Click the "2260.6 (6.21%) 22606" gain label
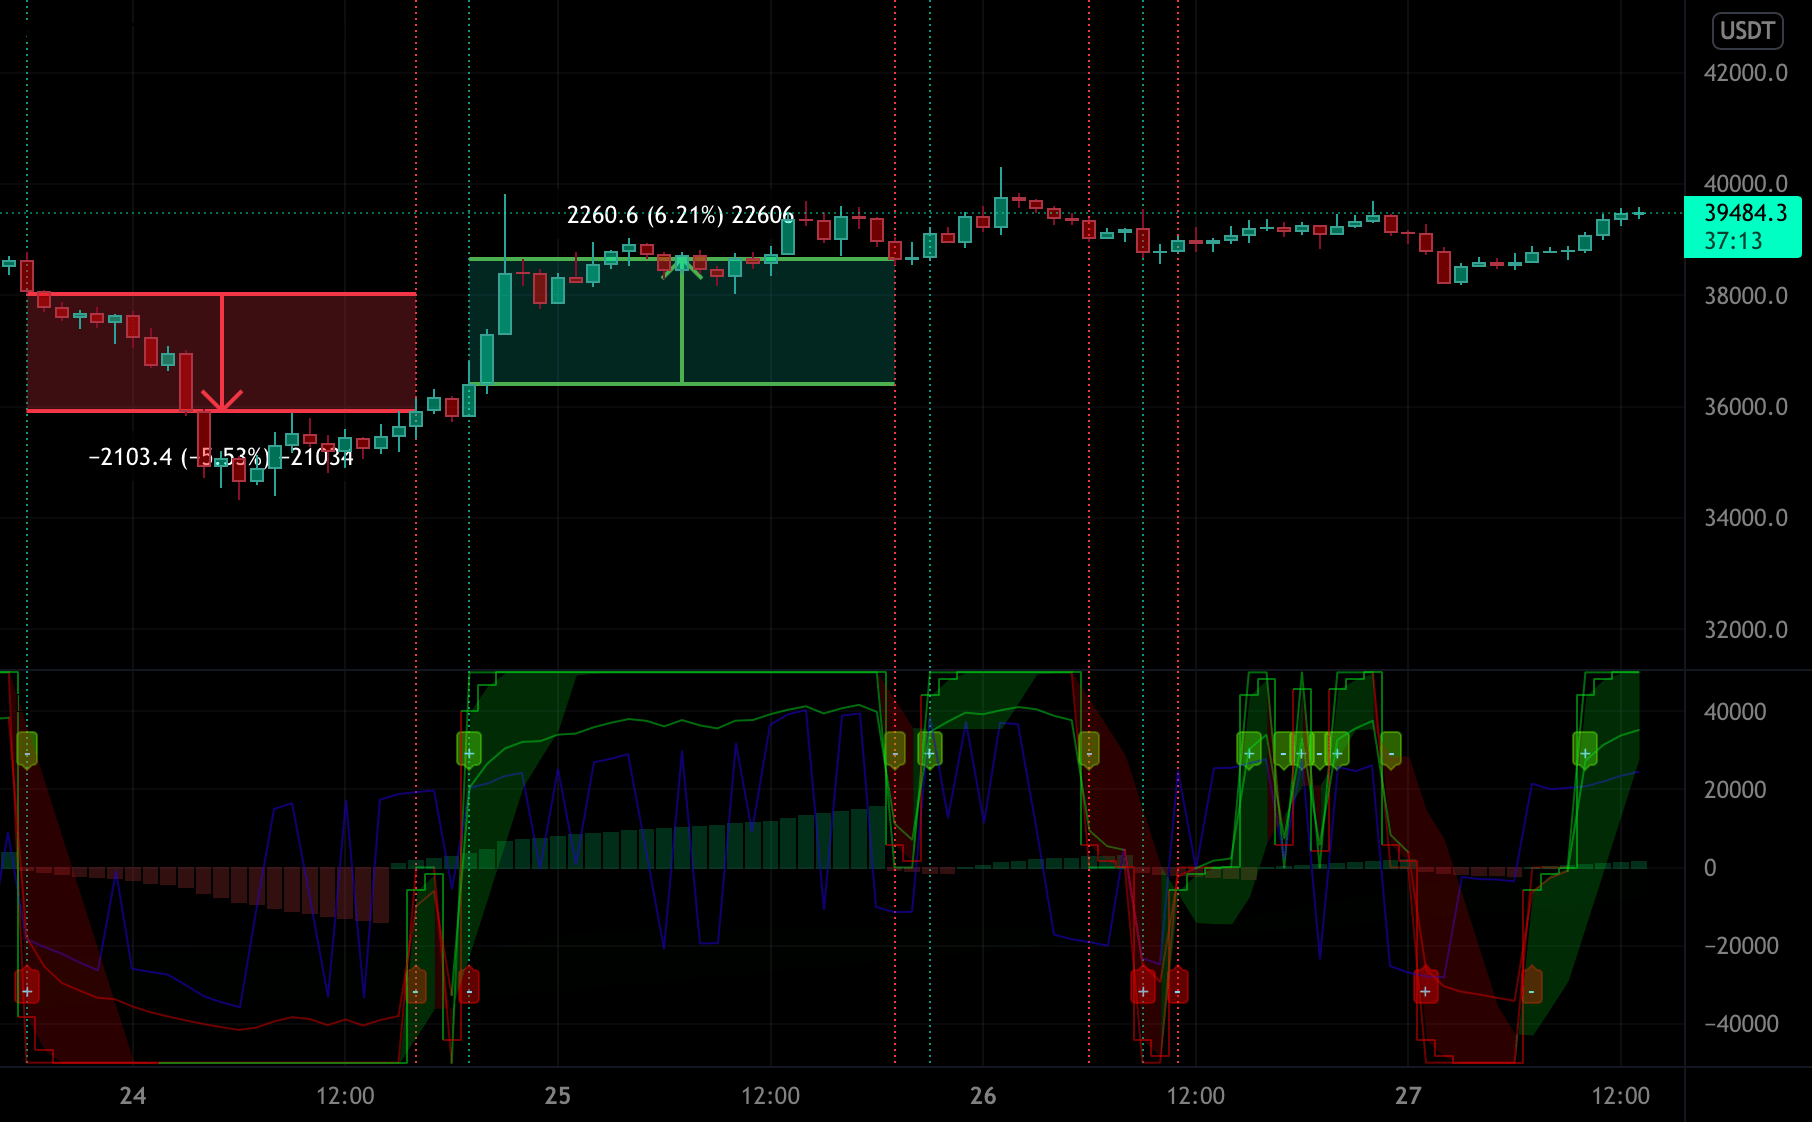Image resolution: width=1812 pixels, height=1122 pixels. point(679,213)
